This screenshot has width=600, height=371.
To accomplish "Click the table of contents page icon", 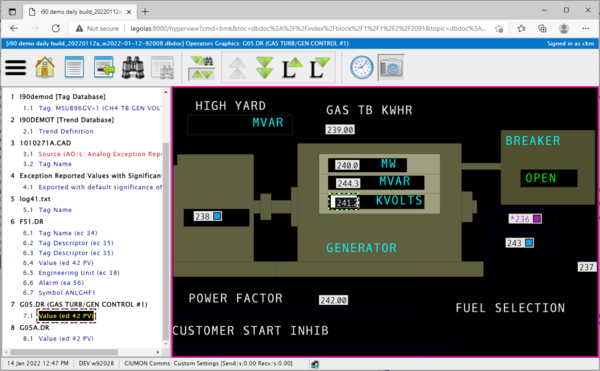I will tap(74, 67).
